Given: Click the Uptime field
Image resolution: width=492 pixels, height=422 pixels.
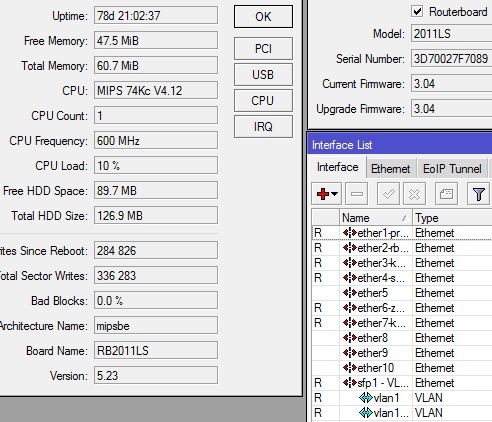Looking at the screenshot, I should [156, 15].
